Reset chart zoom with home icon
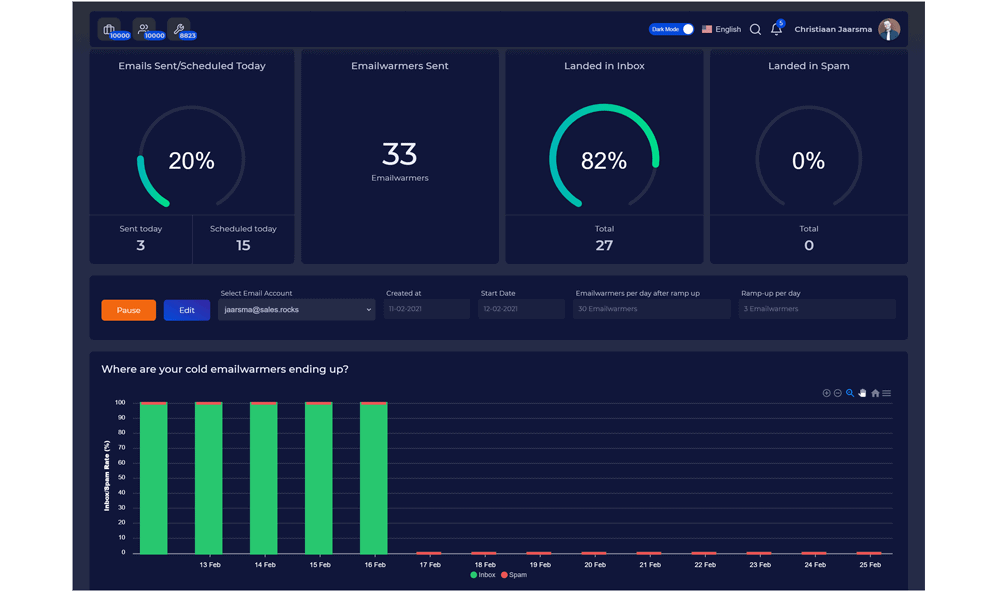1000x592 pixels. (875, 393)
